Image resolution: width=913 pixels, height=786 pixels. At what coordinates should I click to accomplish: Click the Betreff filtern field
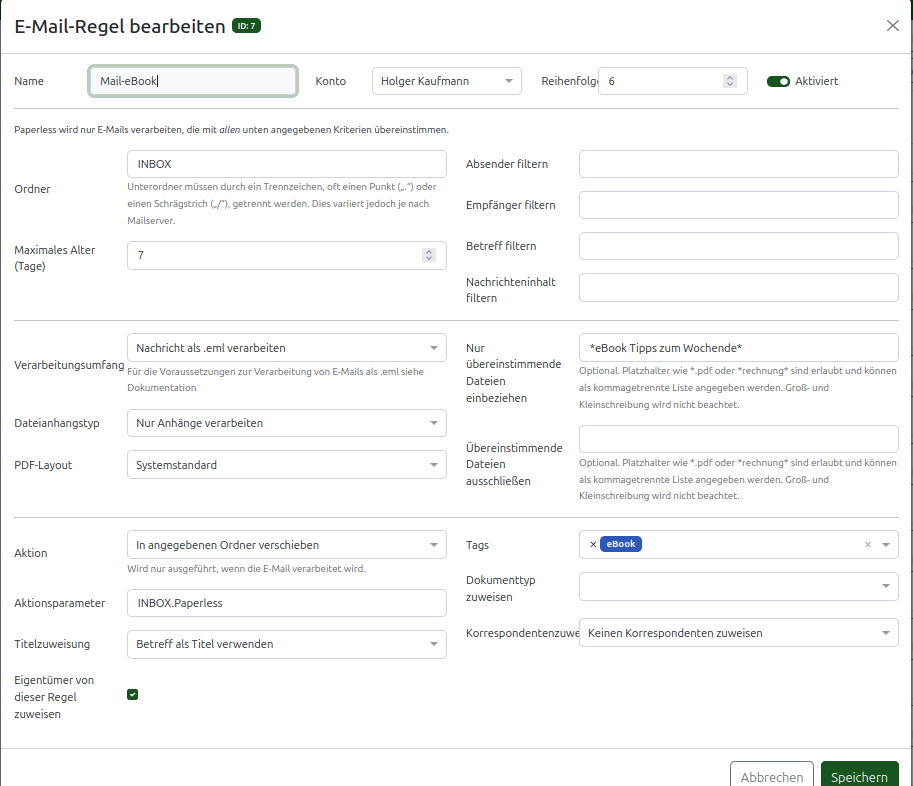pos(738,246)
